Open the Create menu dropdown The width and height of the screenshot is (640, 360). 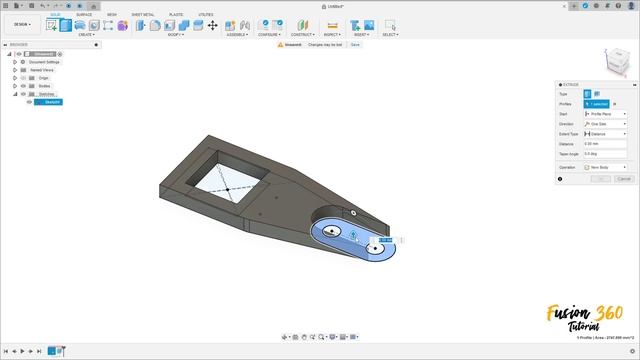pyautogui.click(x=87, y=35)
